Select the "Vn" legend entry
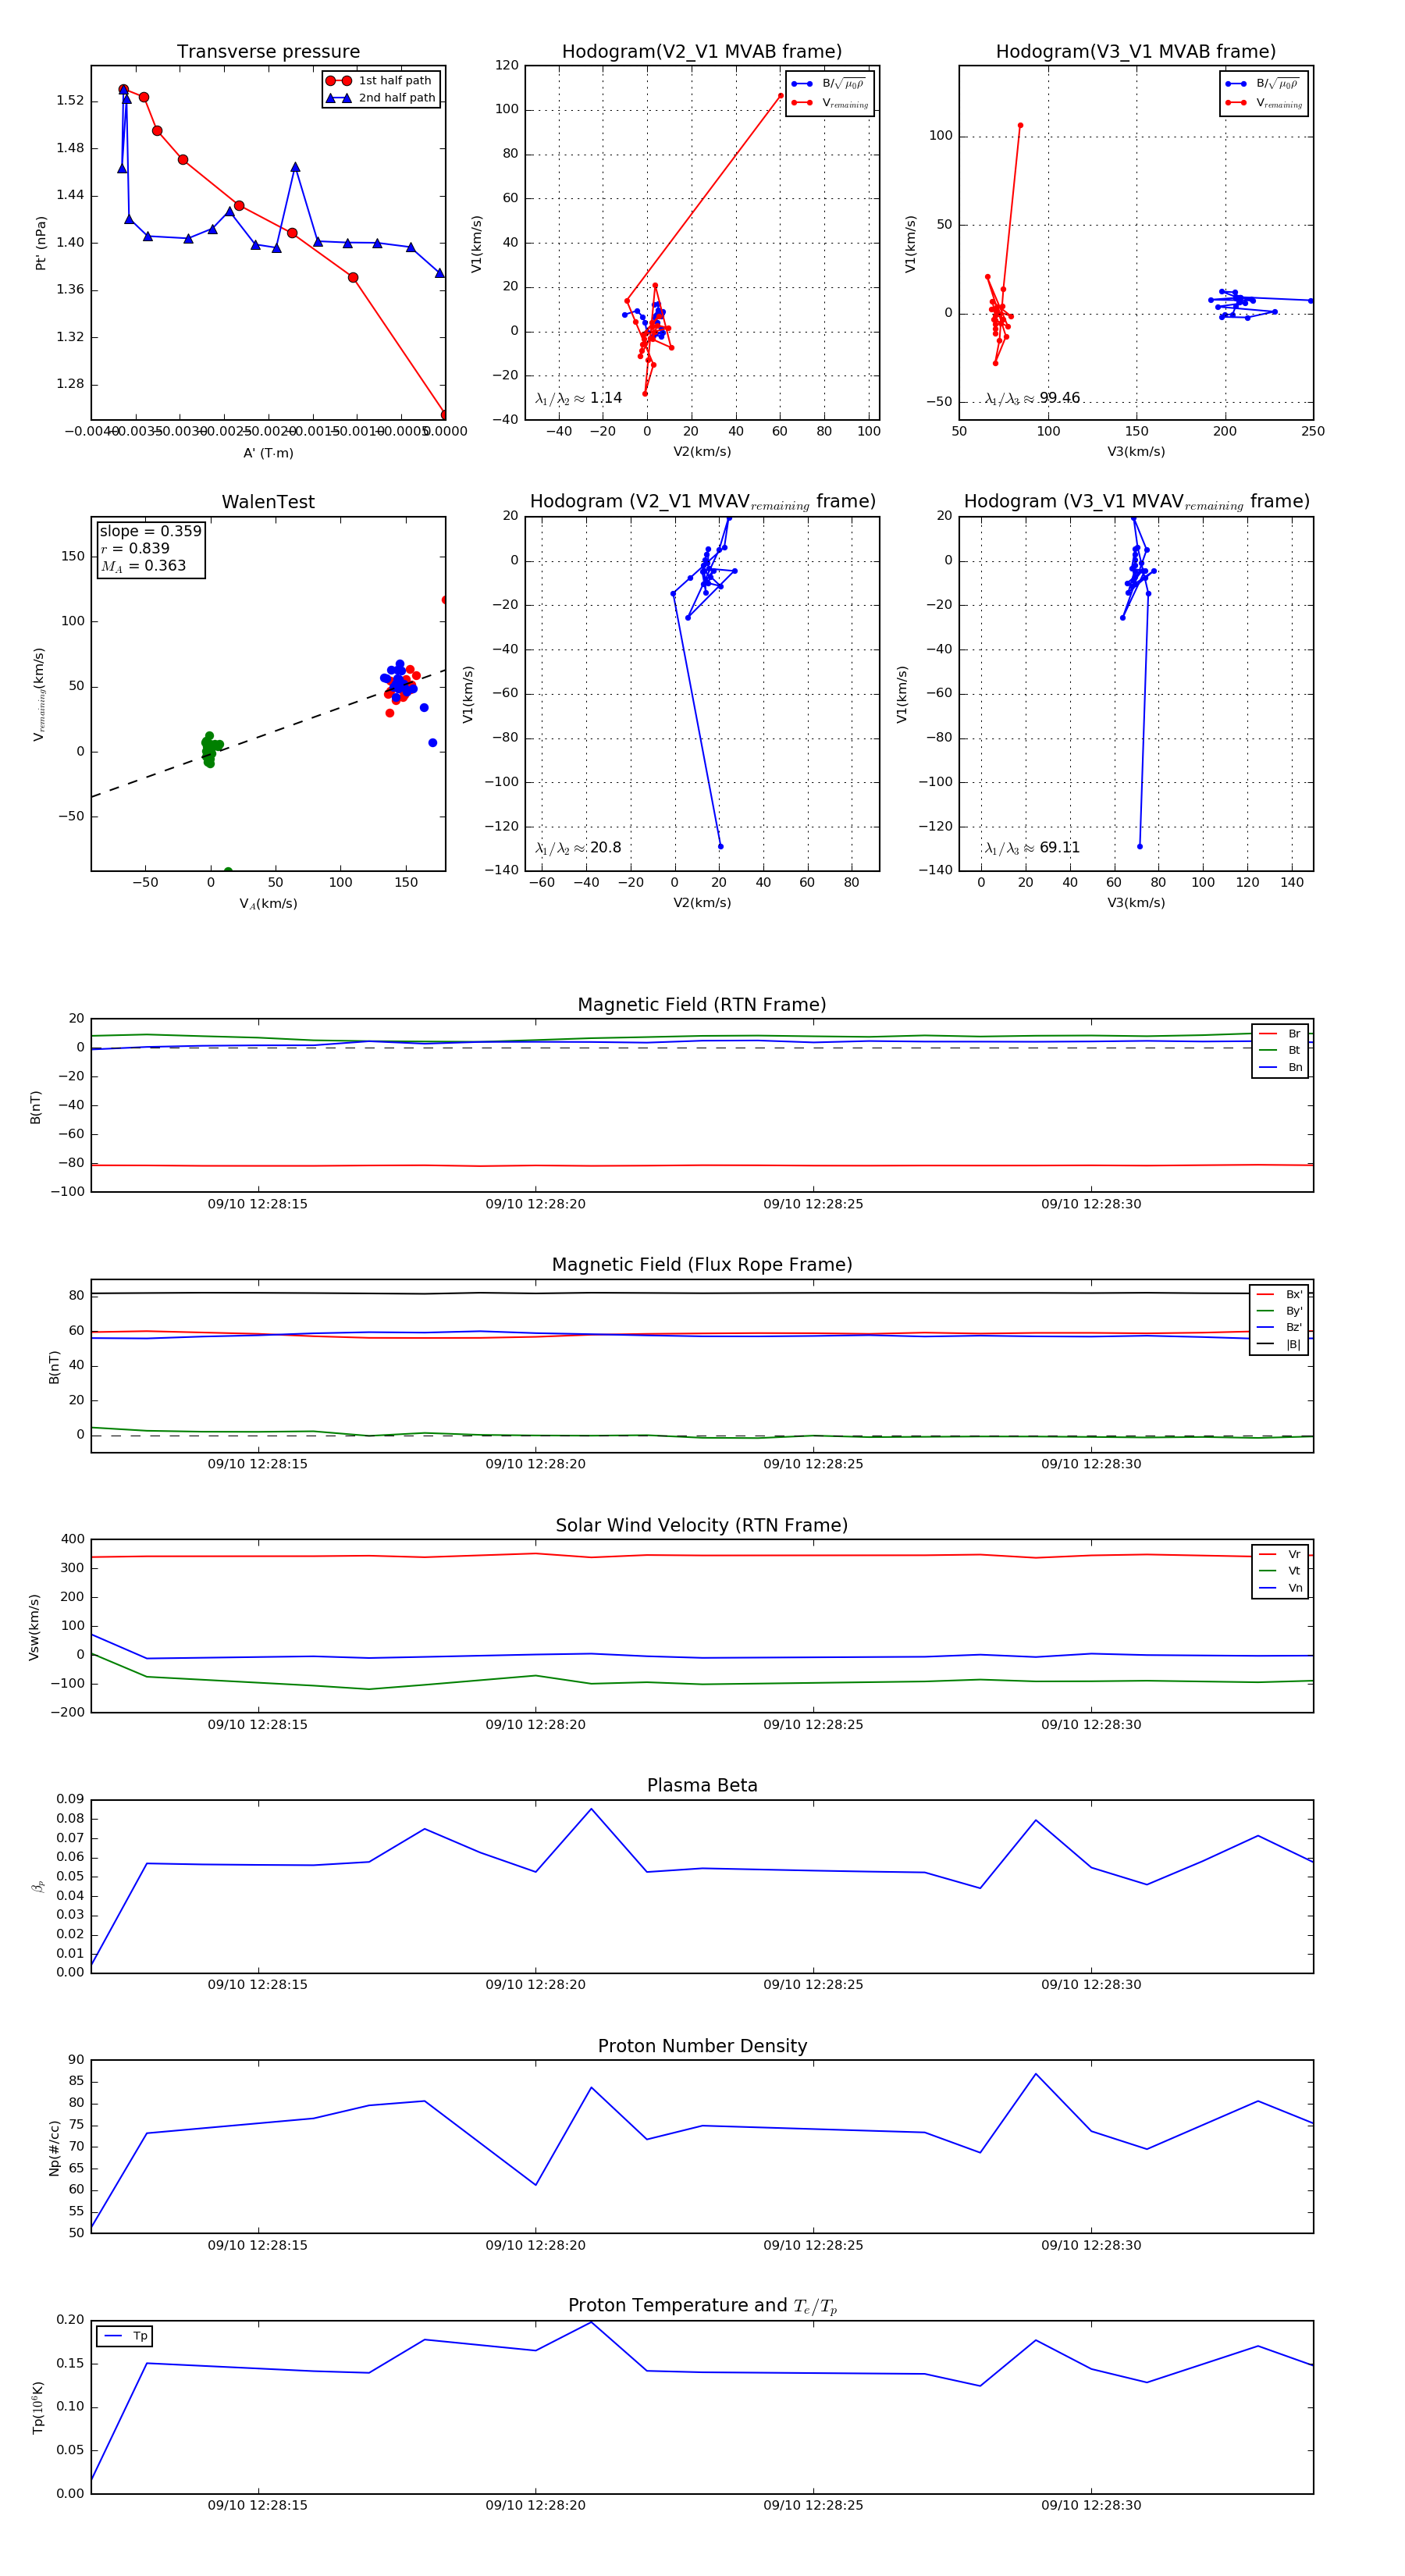 [1280, 1588]
